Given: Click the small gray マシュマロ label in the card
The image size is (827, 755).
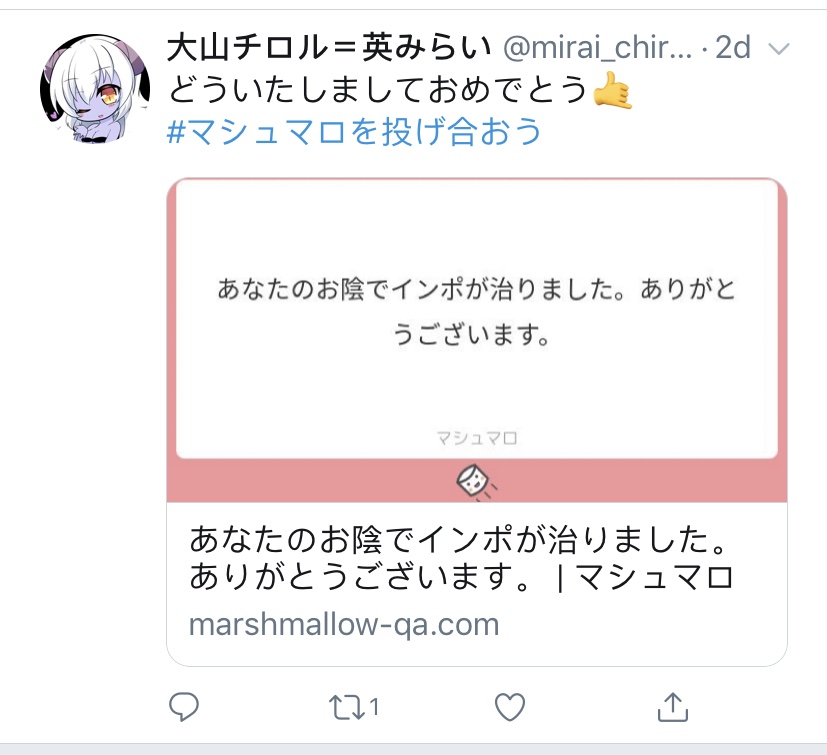Looking at the screenshot, I should point(477,437).
